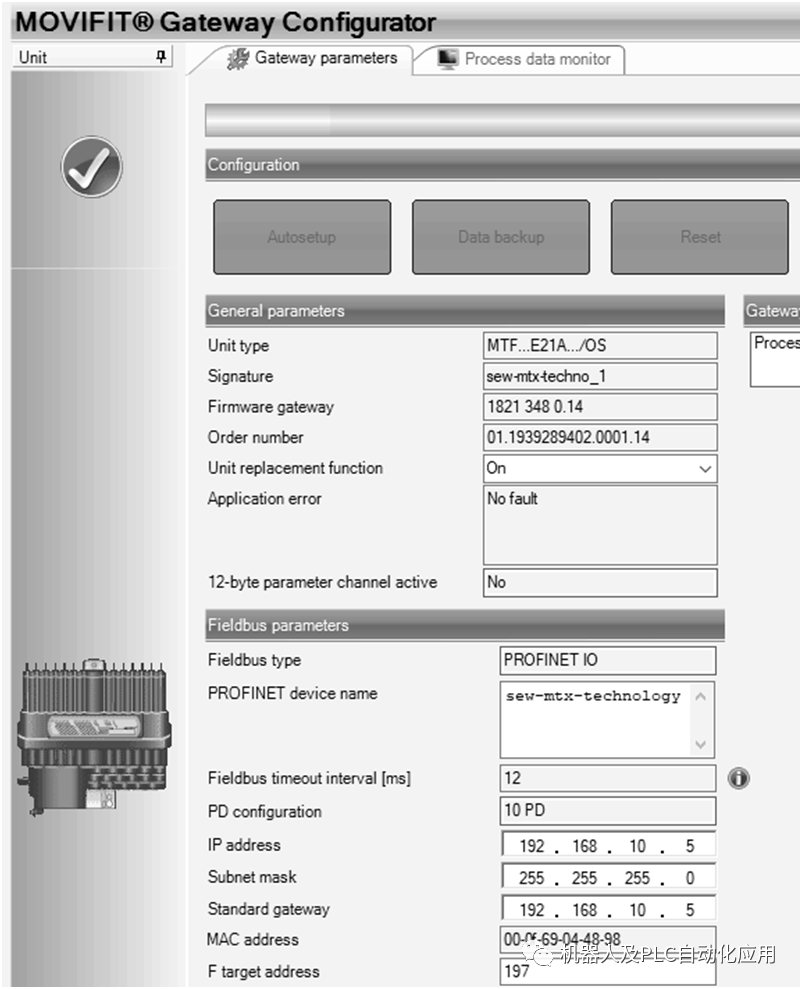802x989 pixels.
Task: Click the MAC address field
Action: point(608,940)
